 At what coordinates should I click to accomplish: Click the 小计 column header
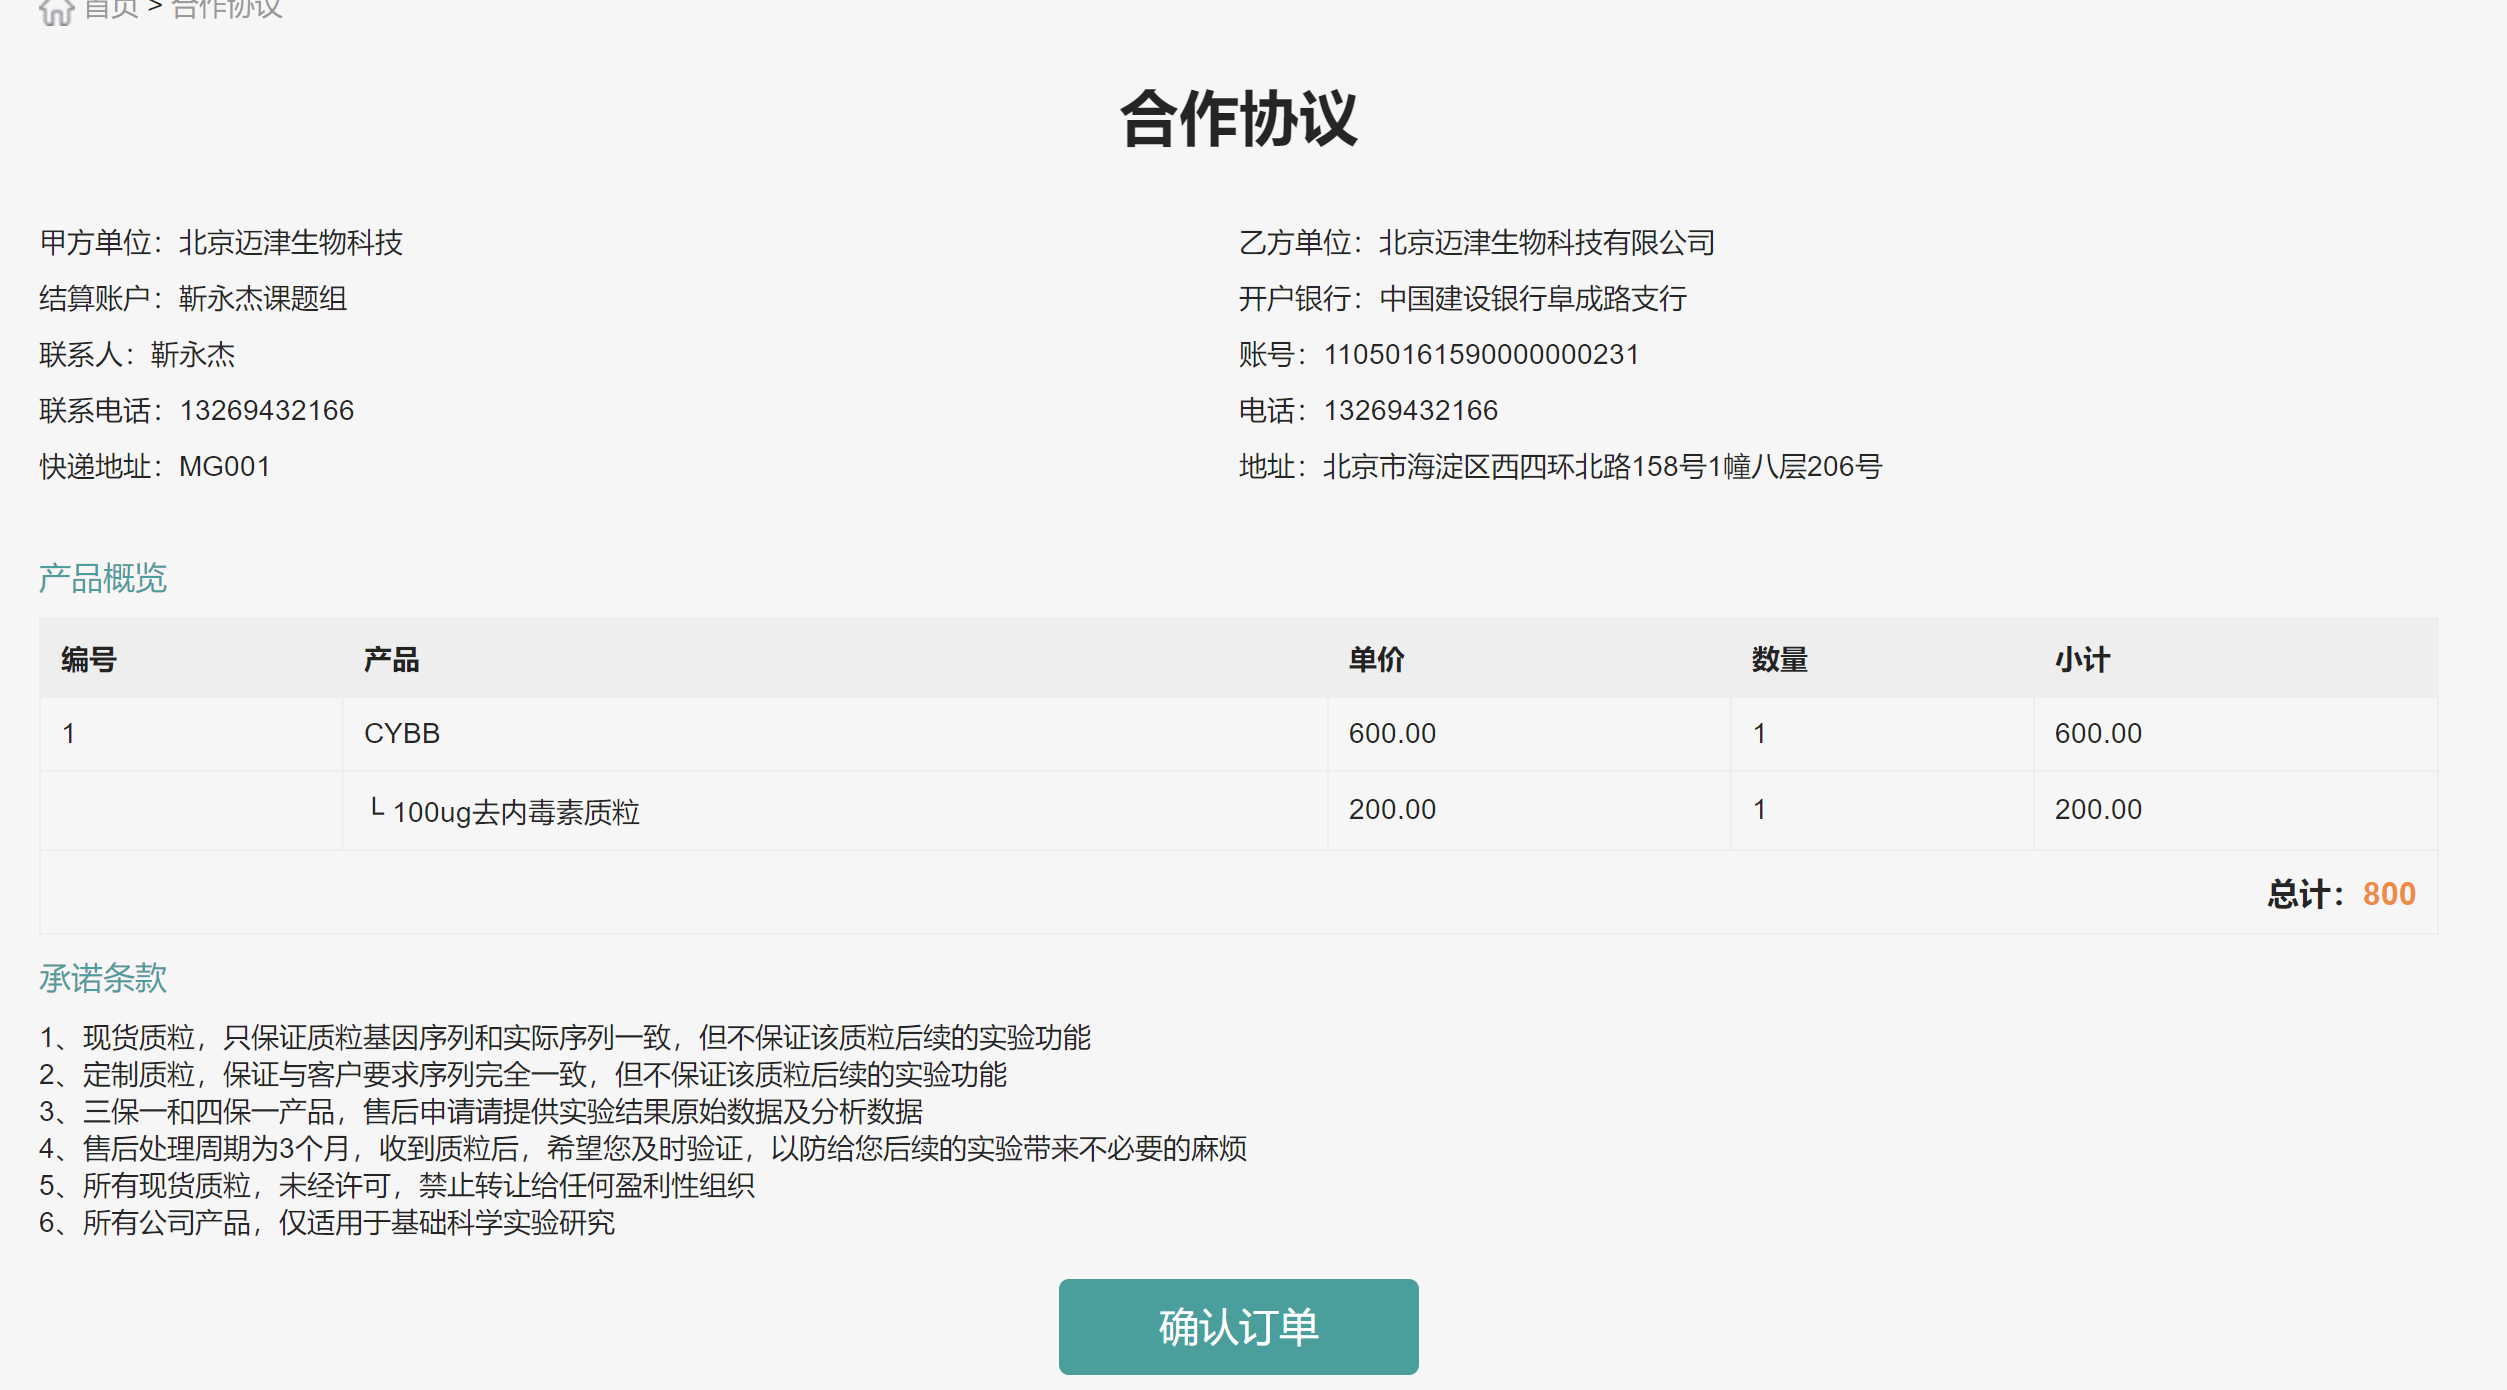click(x=2082, y=660)
